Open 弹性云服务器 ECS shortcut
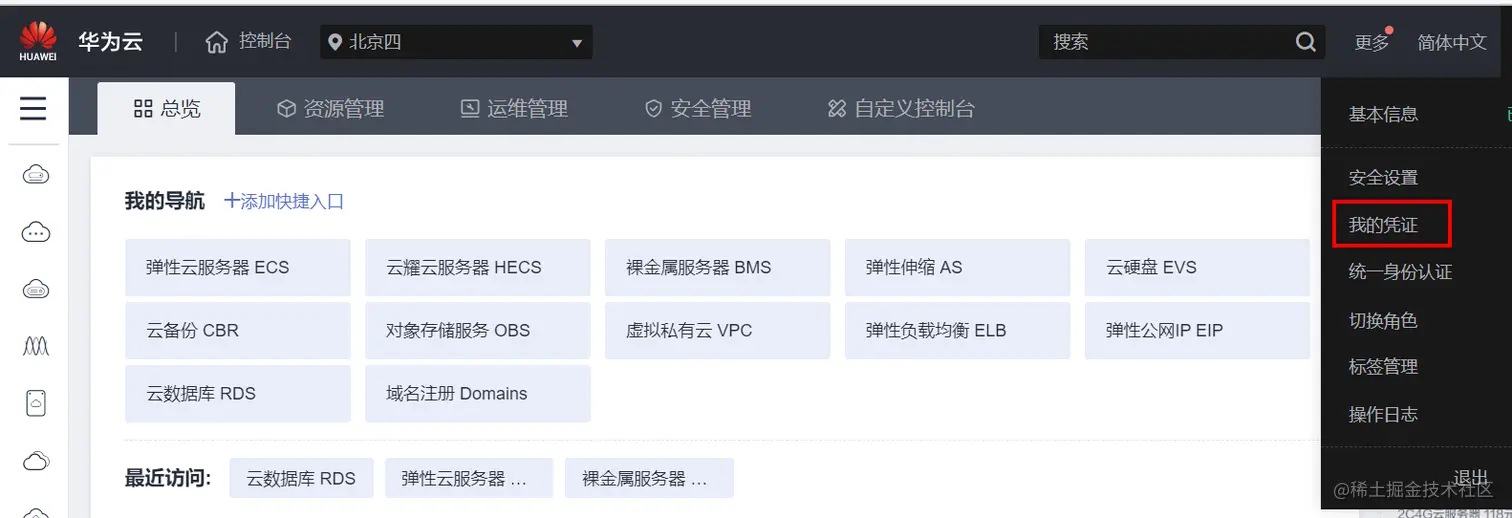The height and width of the screenshot is (518, 1512). pyautogui.click(x=238, y=267)
